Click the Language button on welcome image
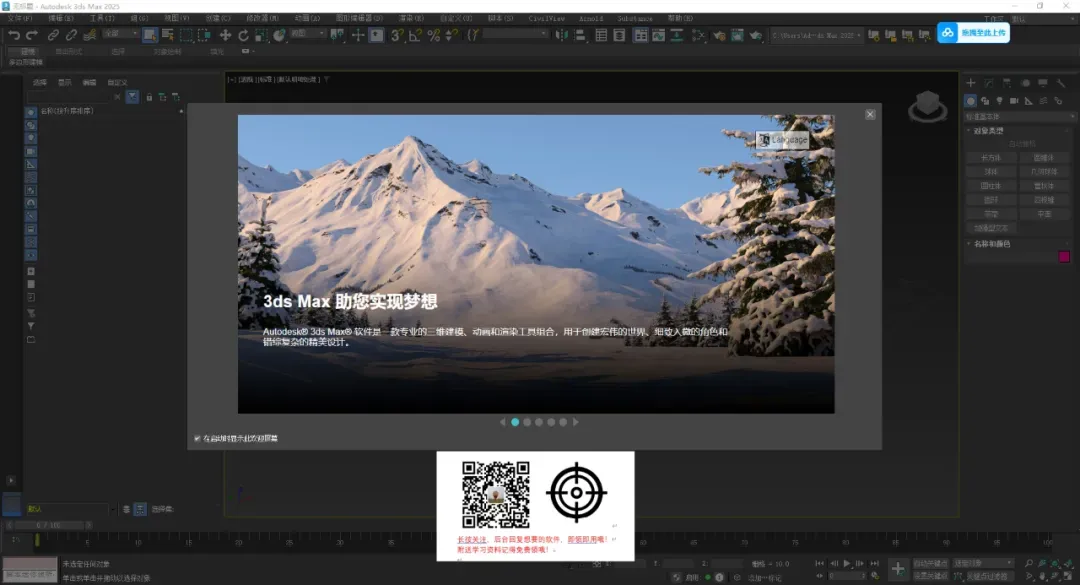Screen dimensions: 1080x585 (x=782, y=140)
